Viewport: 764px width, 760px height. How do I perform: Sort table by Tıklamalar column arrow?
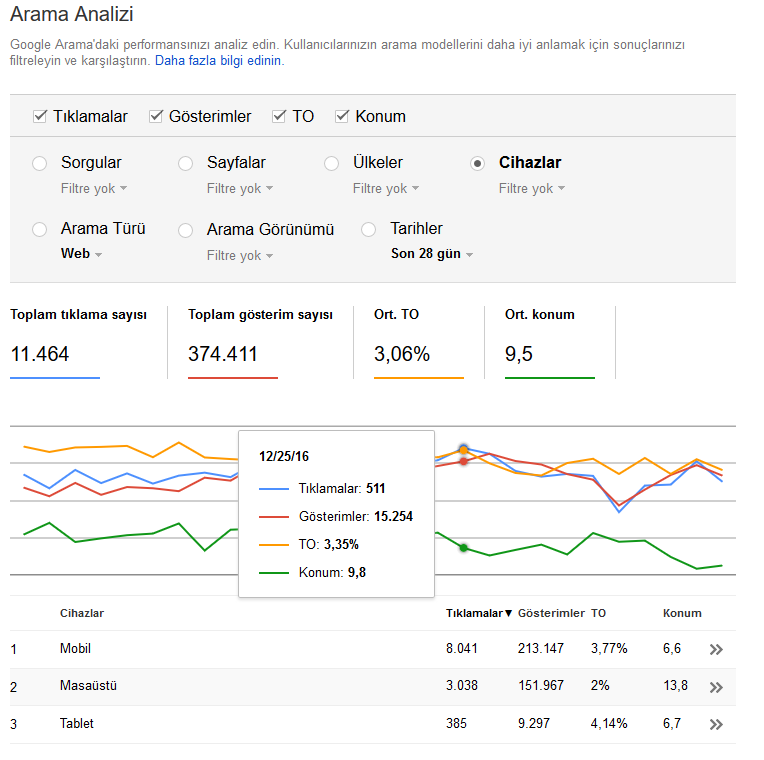508,613
